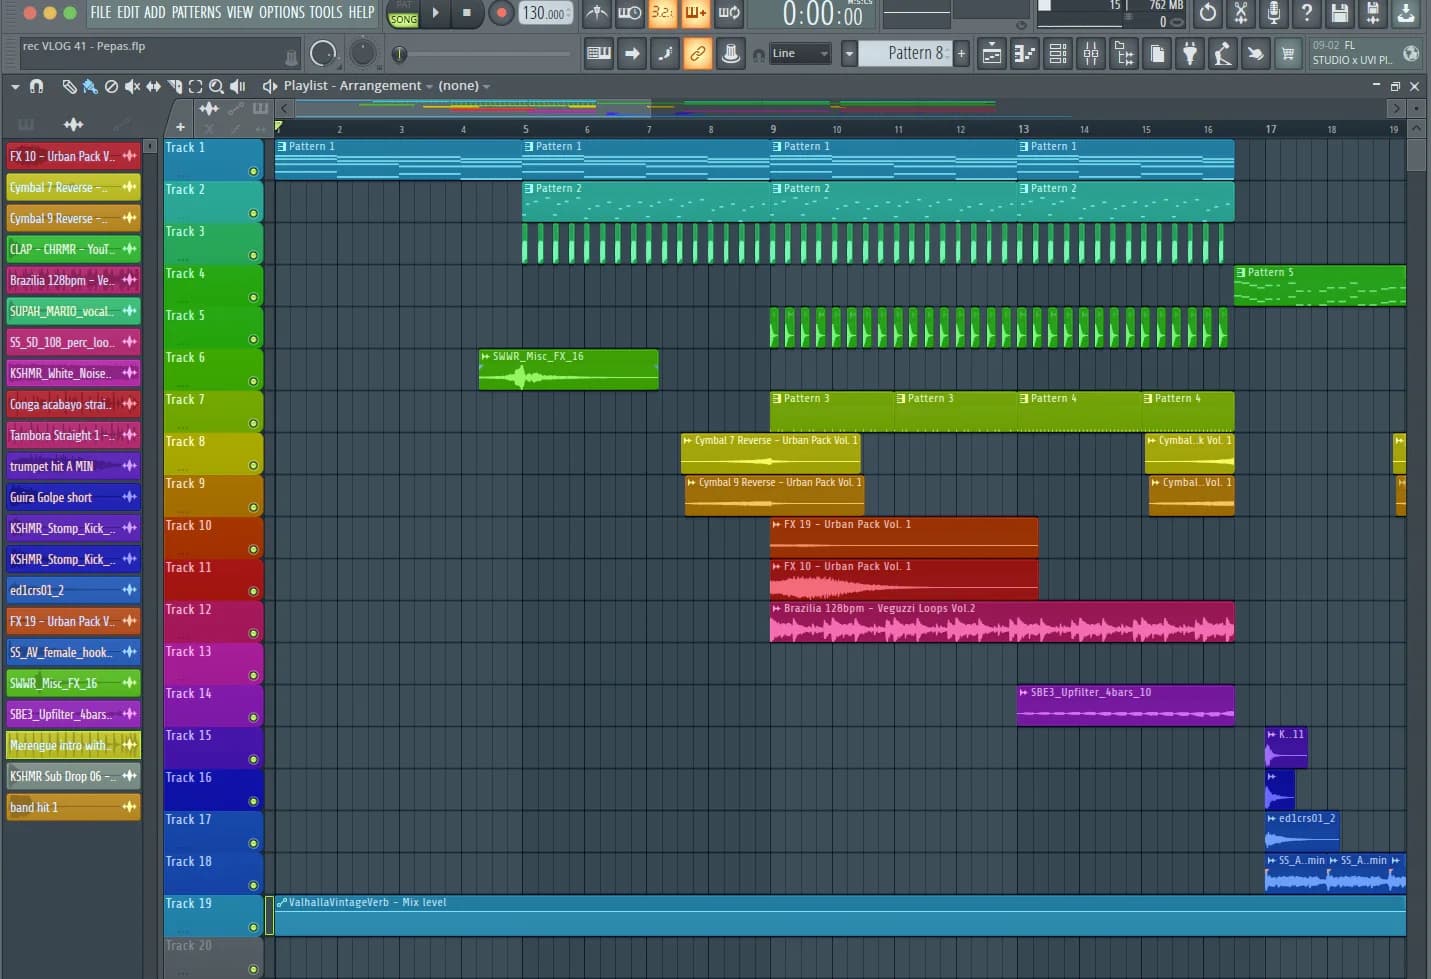Select the Mute tool in Playlist toolbar
Screen dimensions: 1431x979
(x=133, y=86)
